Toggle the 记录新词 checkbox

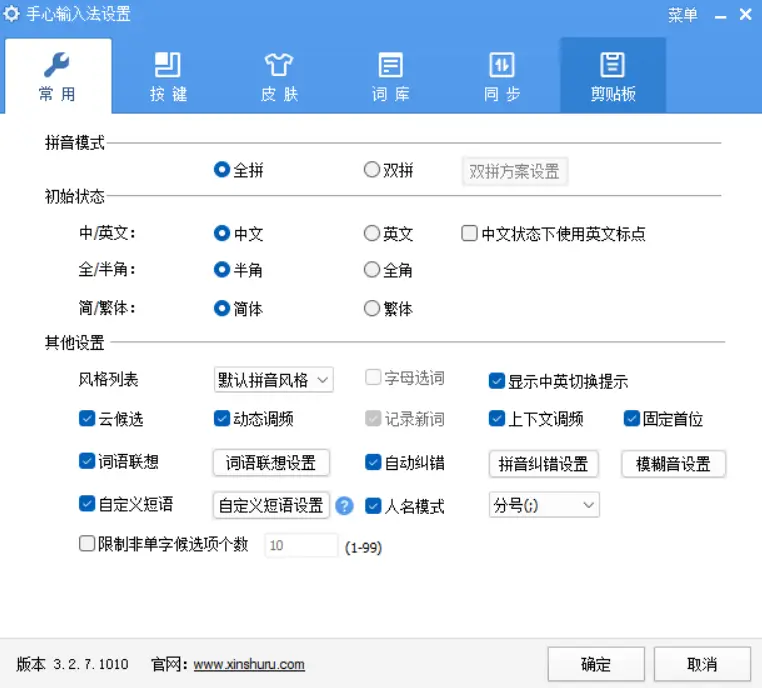click(405, 418)
